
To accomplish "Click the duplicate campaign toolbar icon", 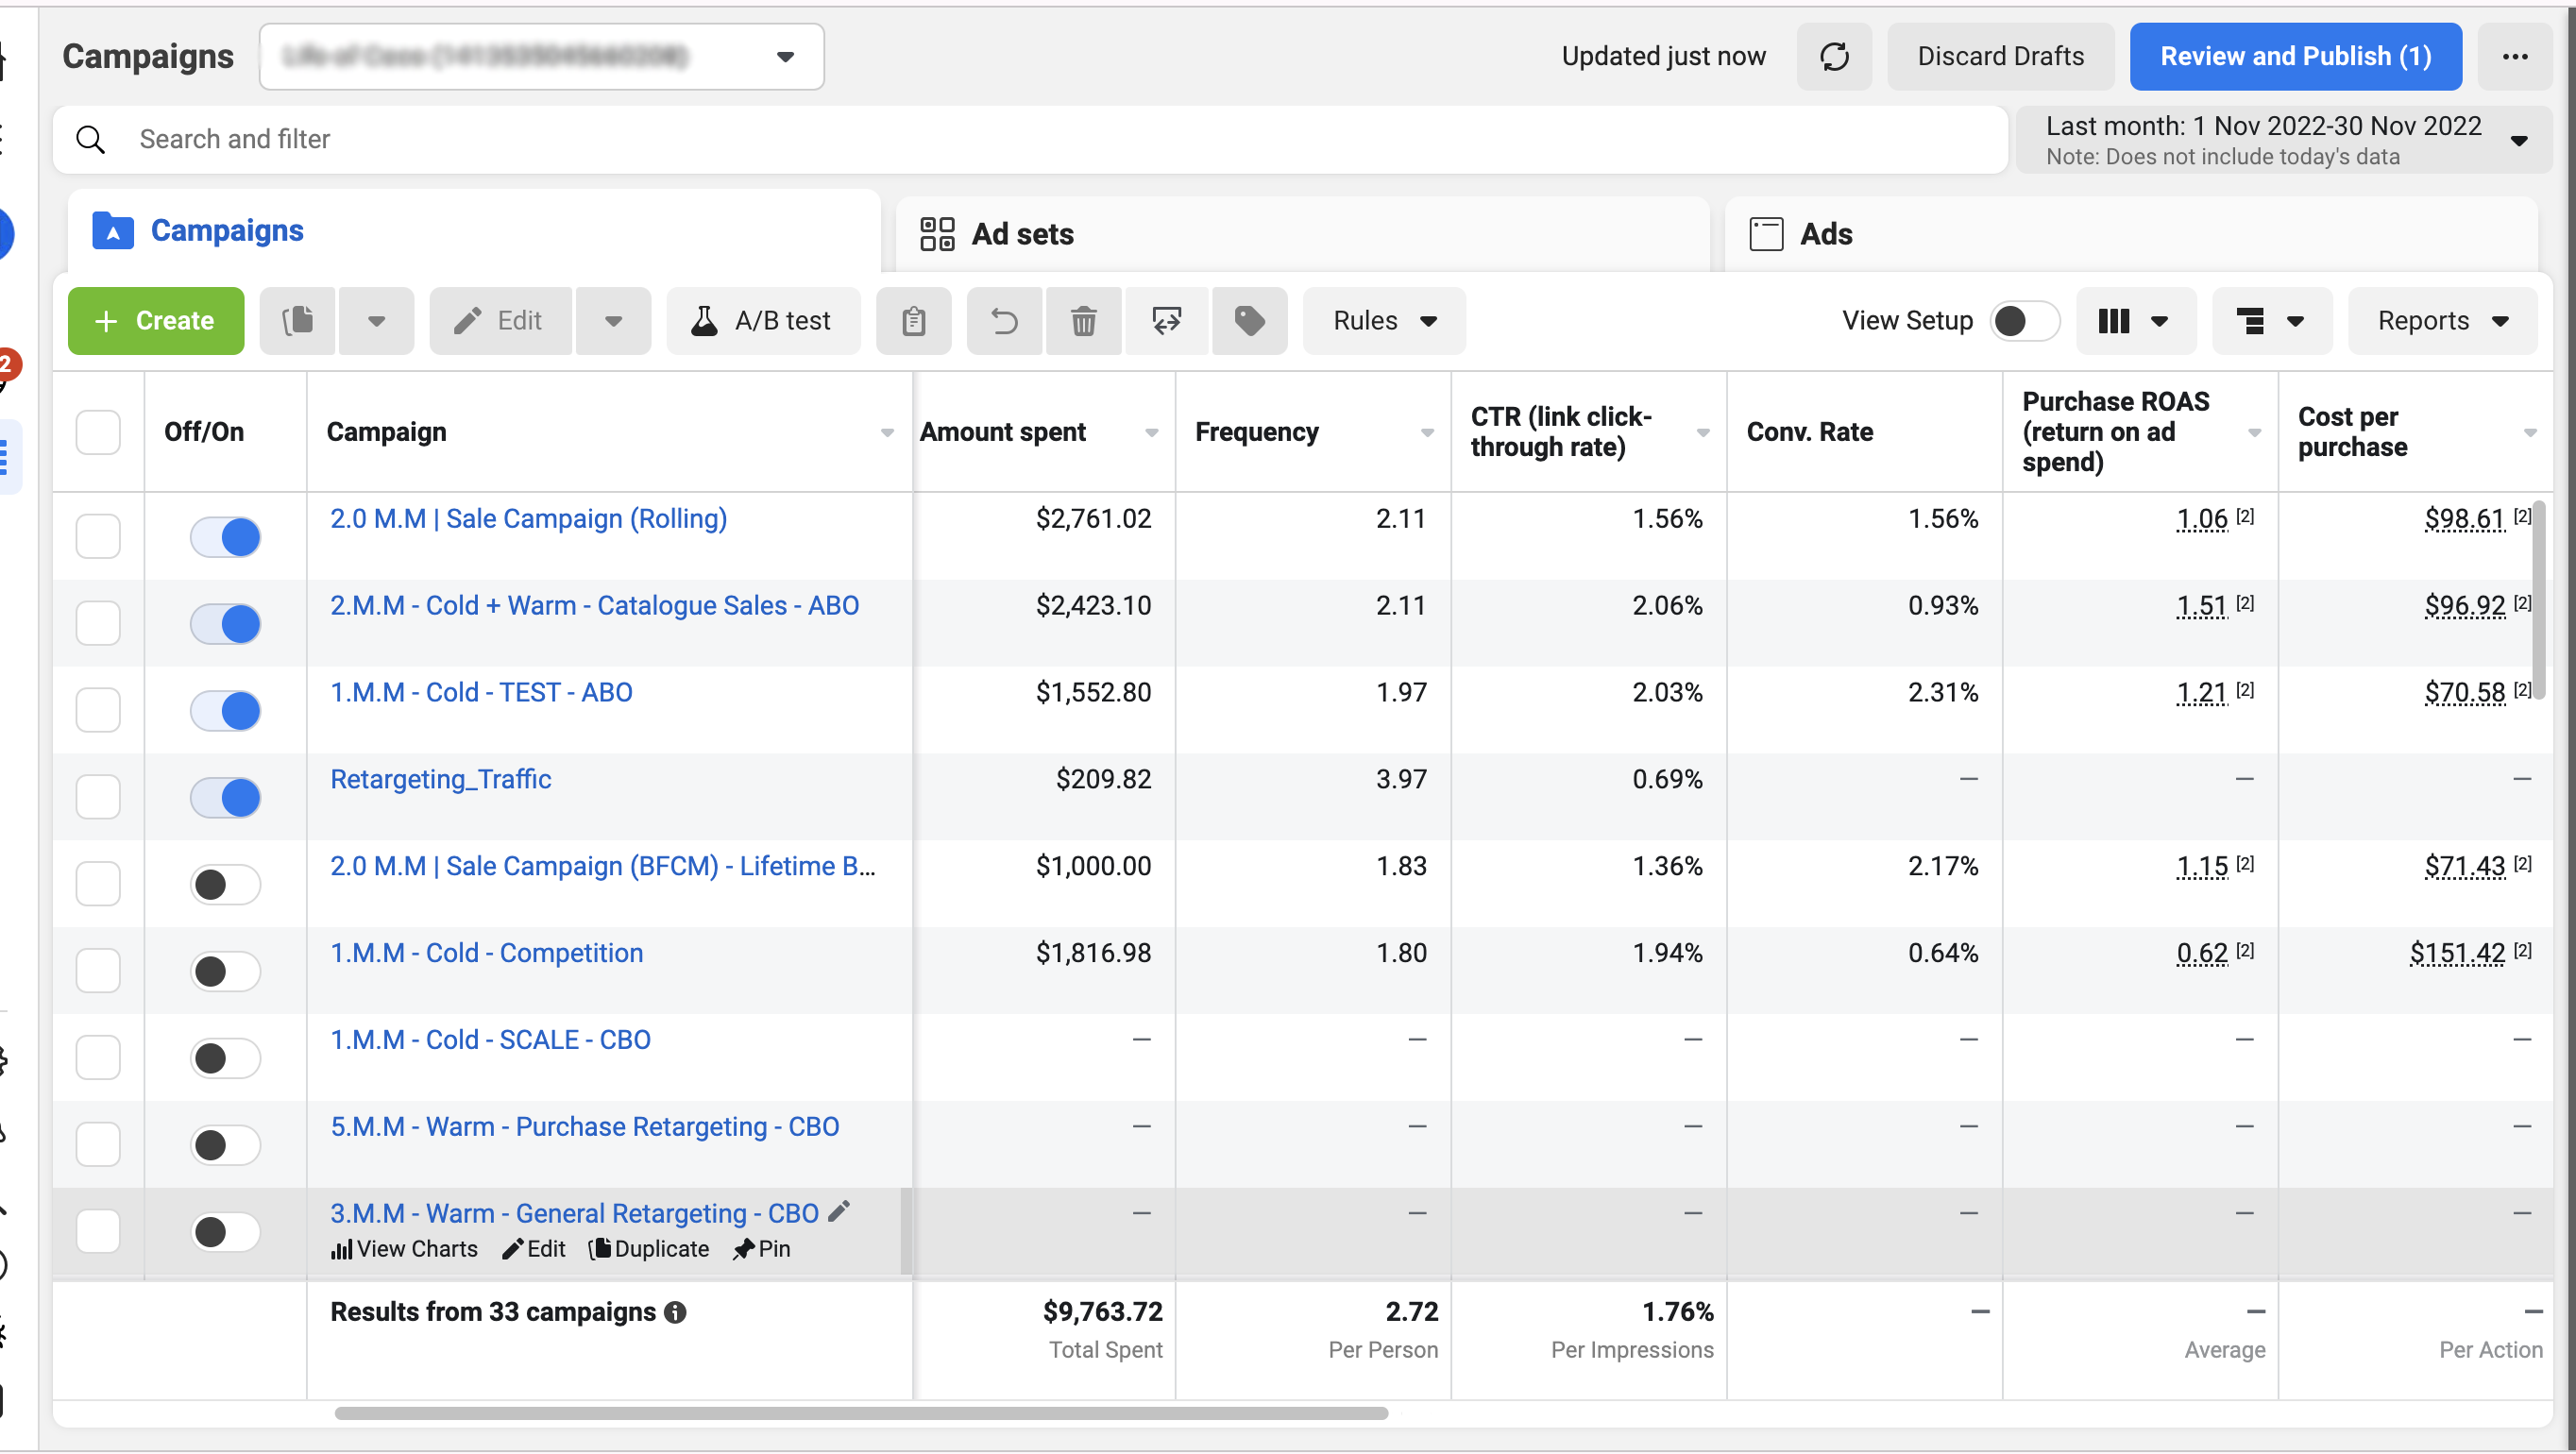I will click(297, 321).
